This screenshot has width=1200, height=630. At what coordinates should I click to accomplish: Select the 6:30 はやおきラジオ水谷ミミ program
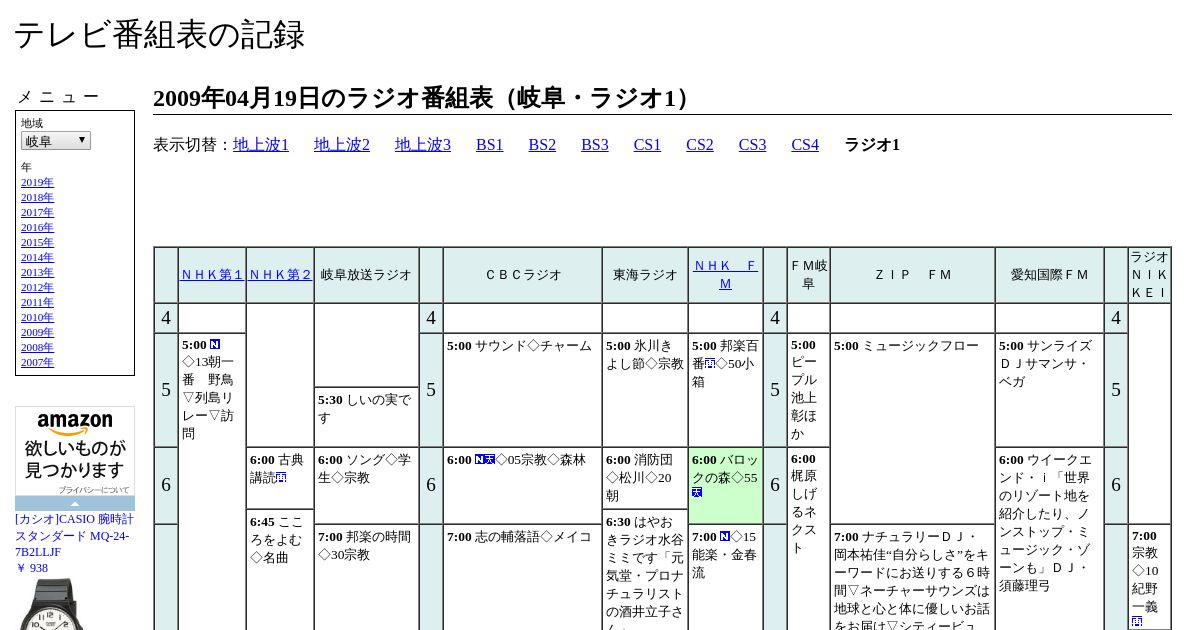[645, 570]
